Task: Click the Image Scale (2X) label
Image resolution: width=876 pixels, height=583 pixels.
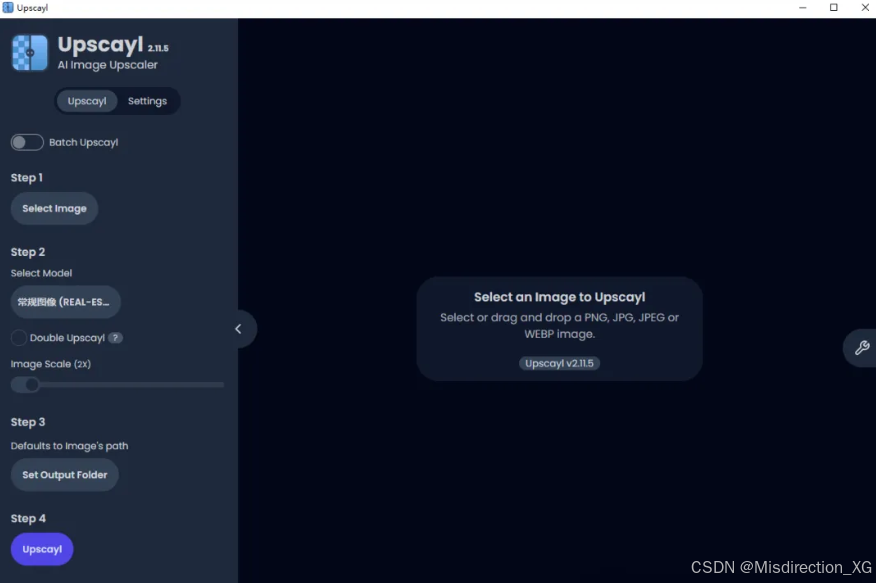Action: (51, 364)
